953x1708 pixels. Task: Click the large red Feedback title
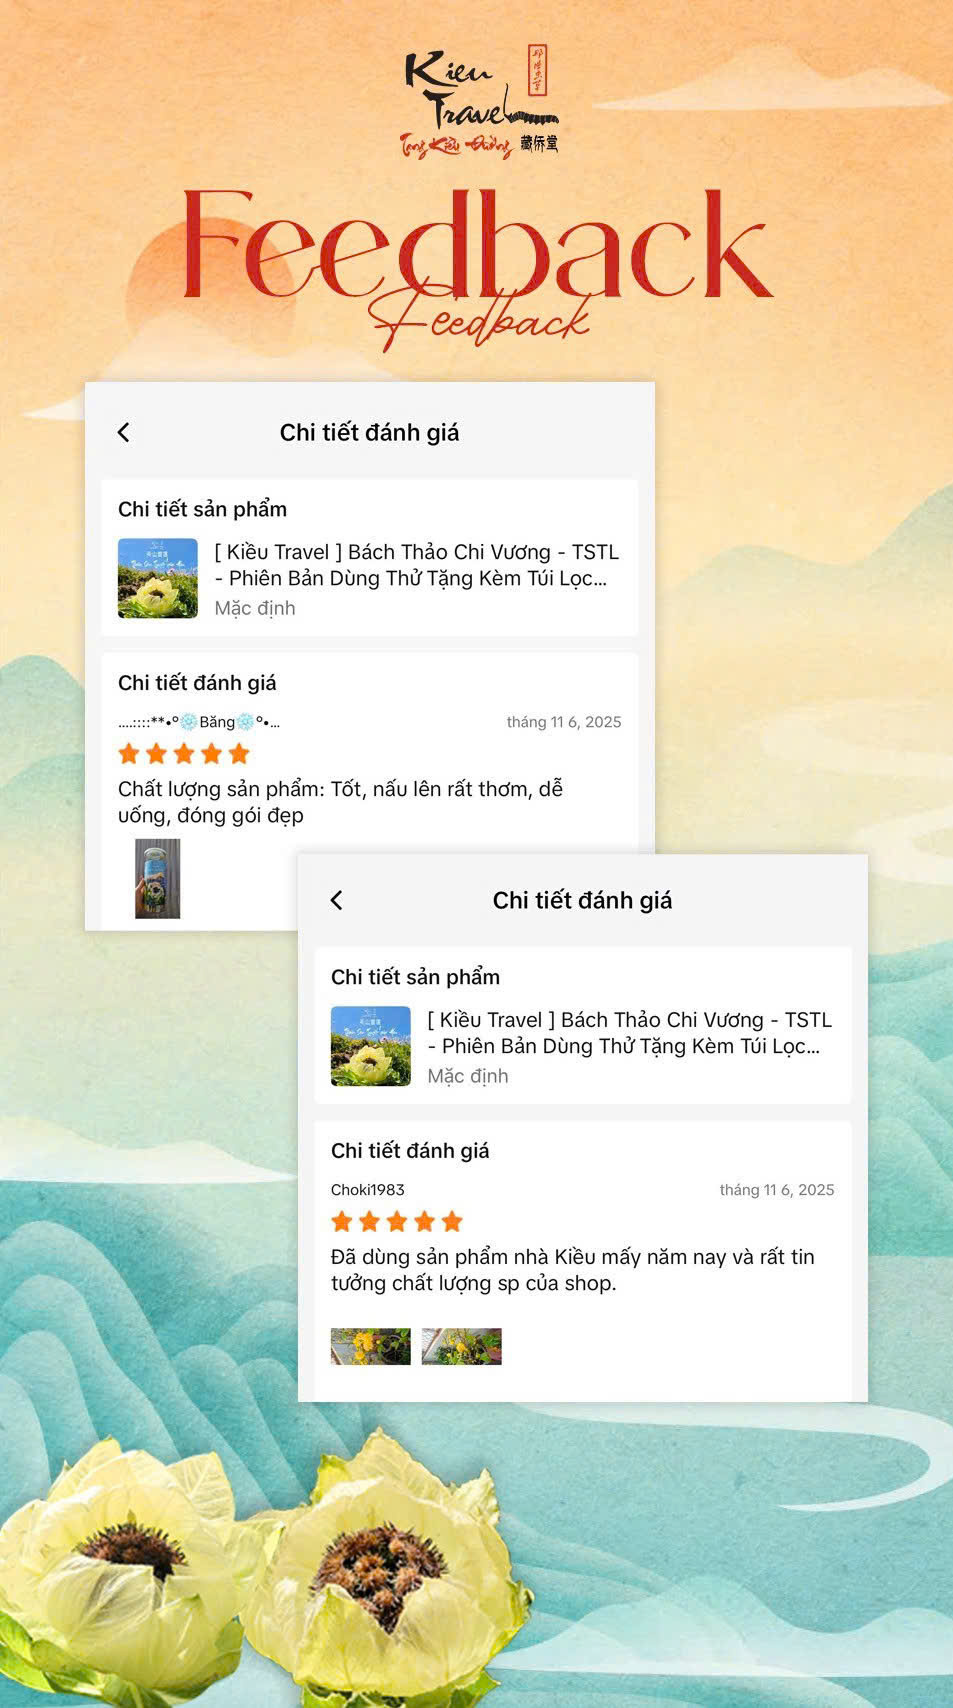(477, 247)
